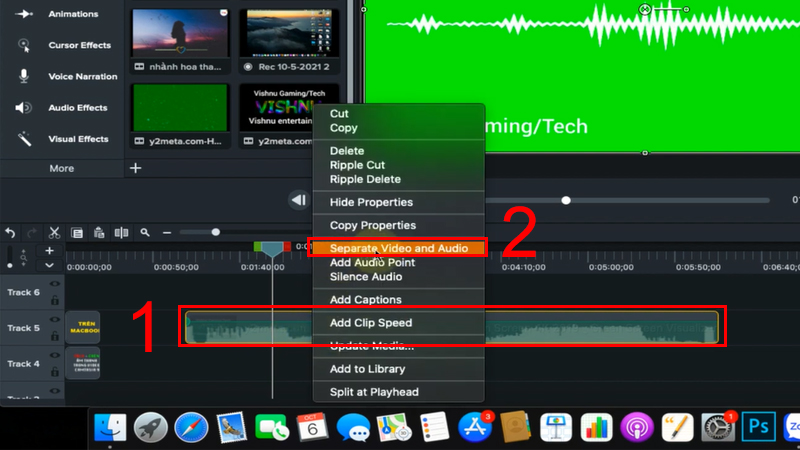Open Calendar from the dock
This screenshot has height=450, width=800.
pyautogui.click(x=312, y=427)
